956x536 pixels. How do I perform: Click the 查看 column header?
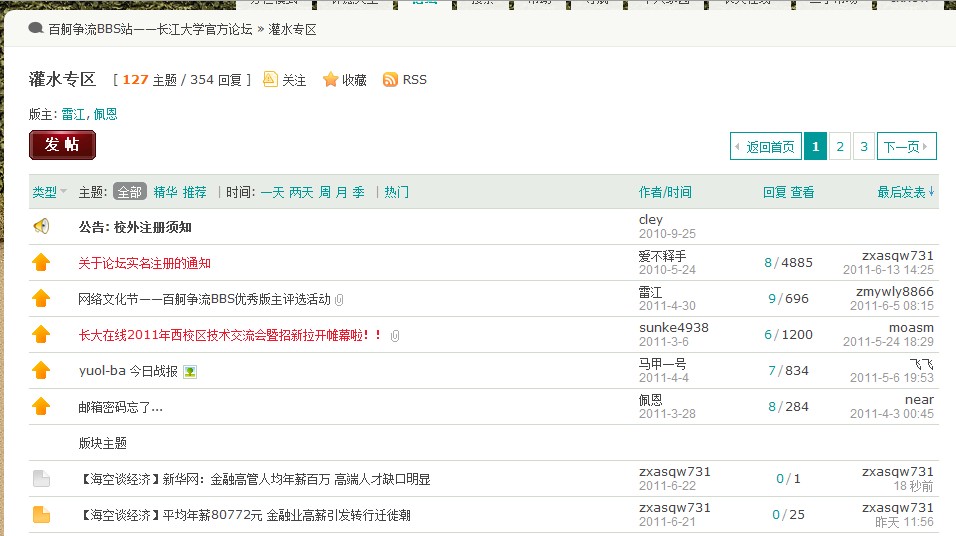click(x=802, y=192)
